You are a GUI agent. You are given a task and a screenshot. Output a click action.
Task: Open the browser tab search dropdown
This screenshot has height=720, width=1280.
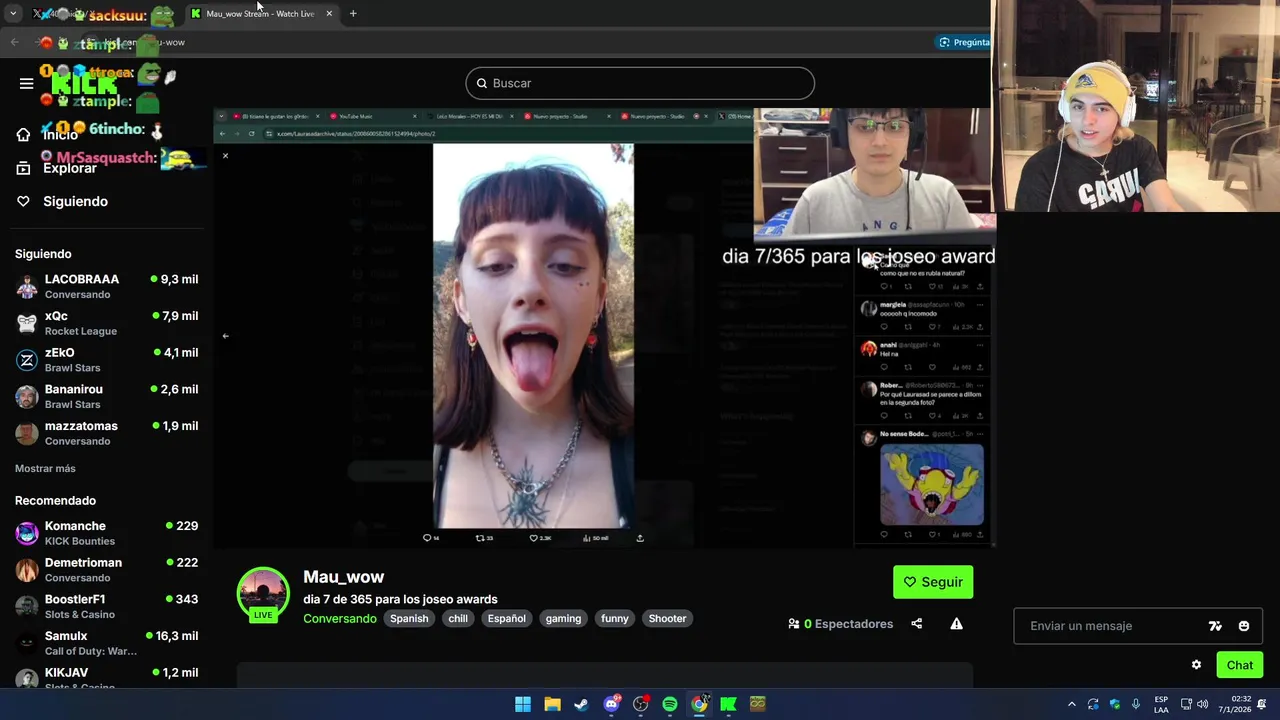coord(13,14)
